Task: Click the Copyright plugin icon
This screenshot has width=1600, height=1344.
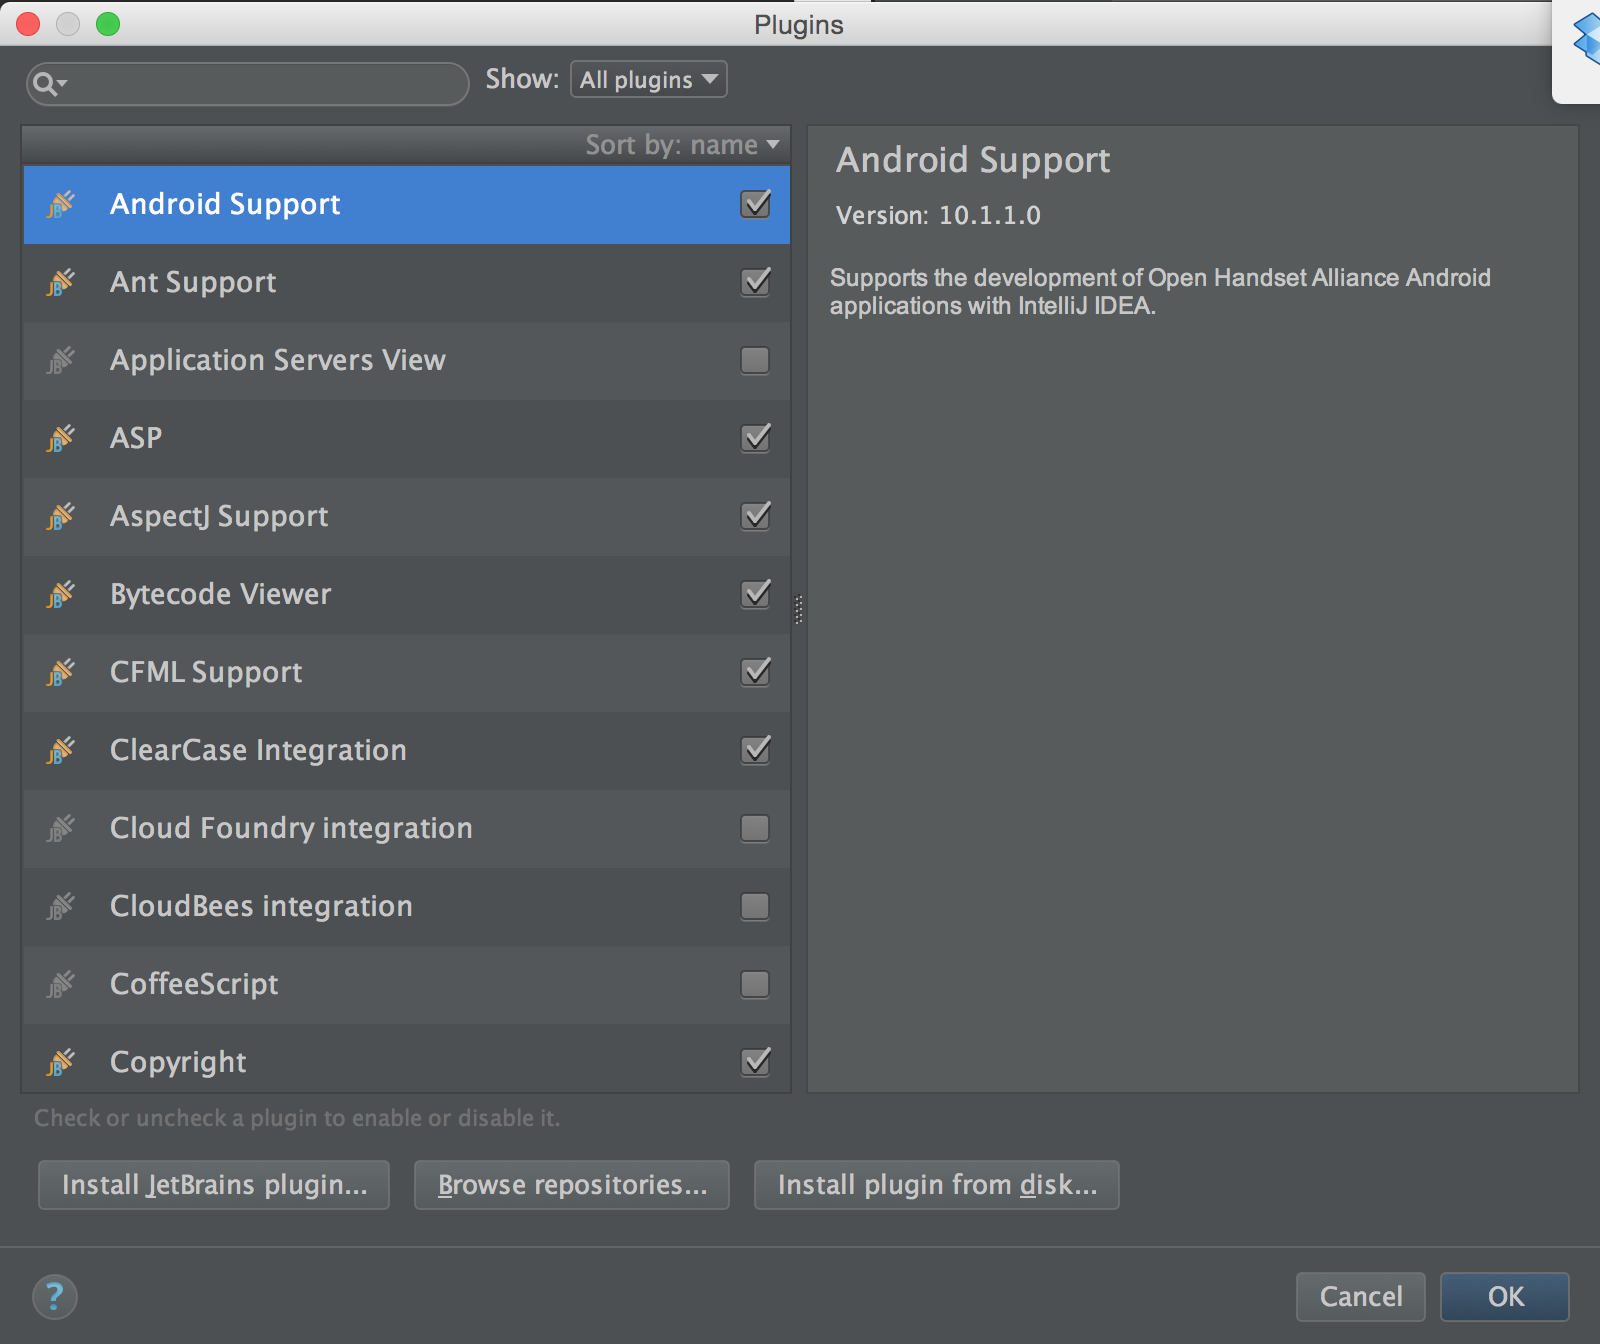Action: click(x=61, y=1062)
